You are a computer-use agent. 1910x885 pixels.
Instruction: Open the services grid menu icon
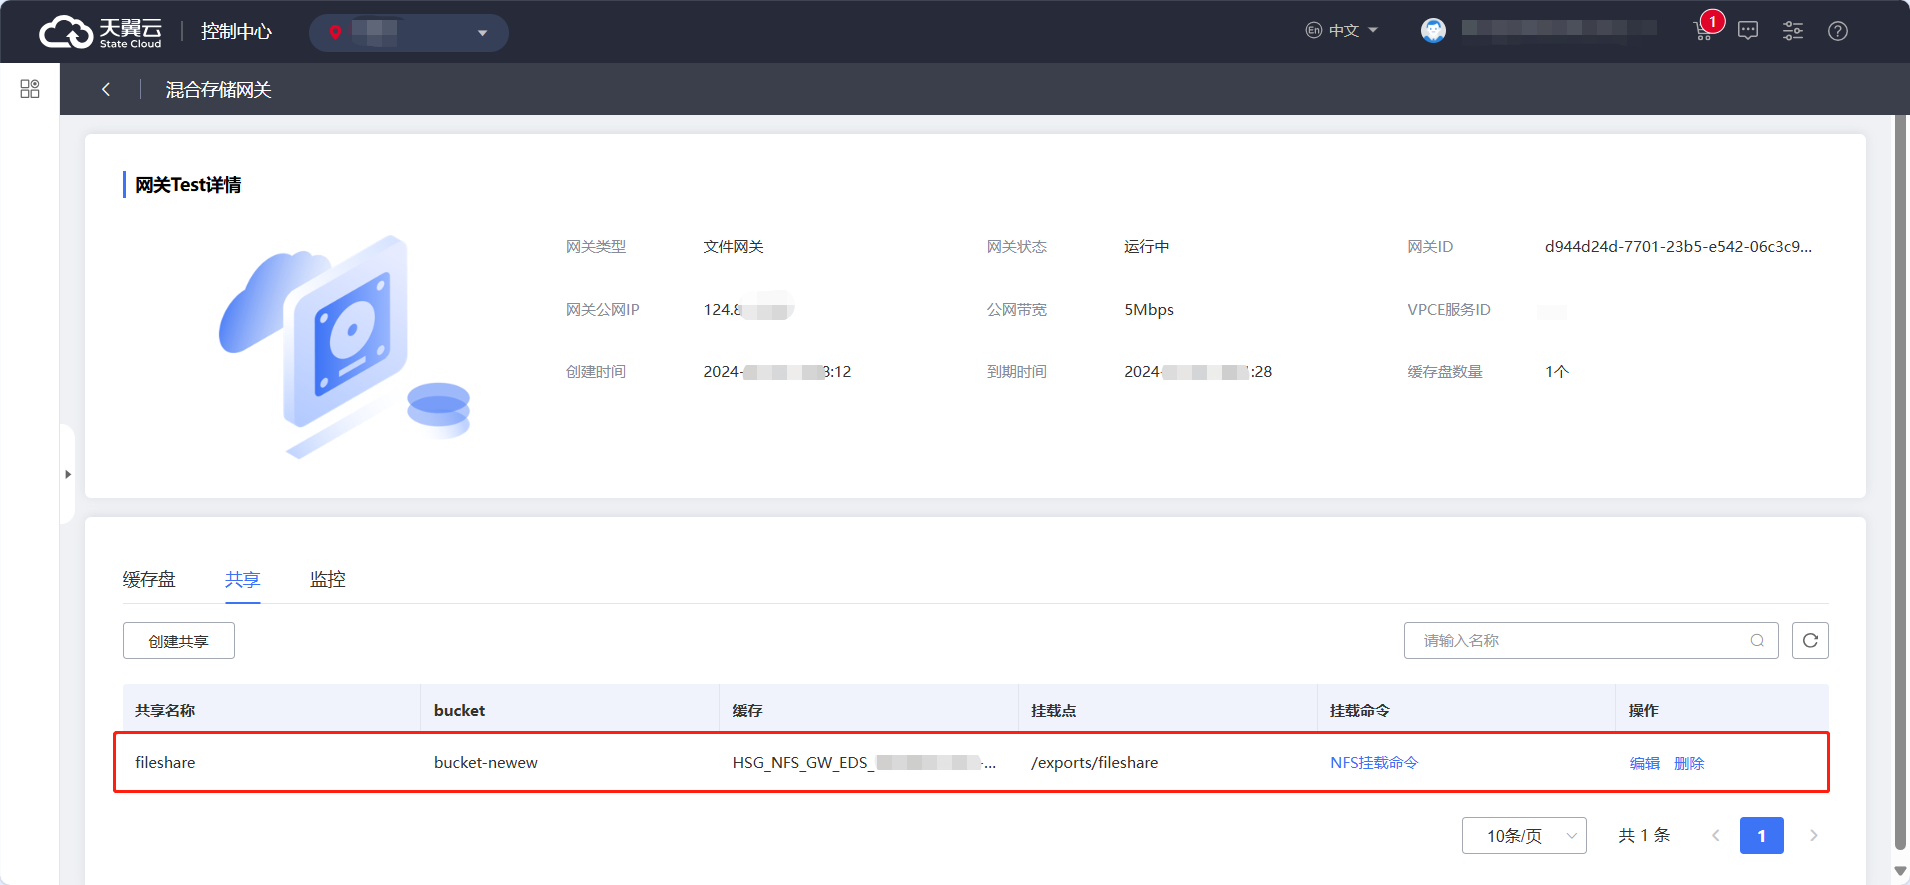pos(30,89)
